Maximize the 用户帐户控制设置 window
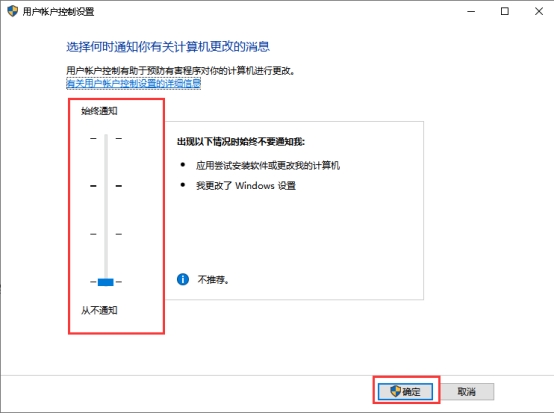 pos(505,11)
